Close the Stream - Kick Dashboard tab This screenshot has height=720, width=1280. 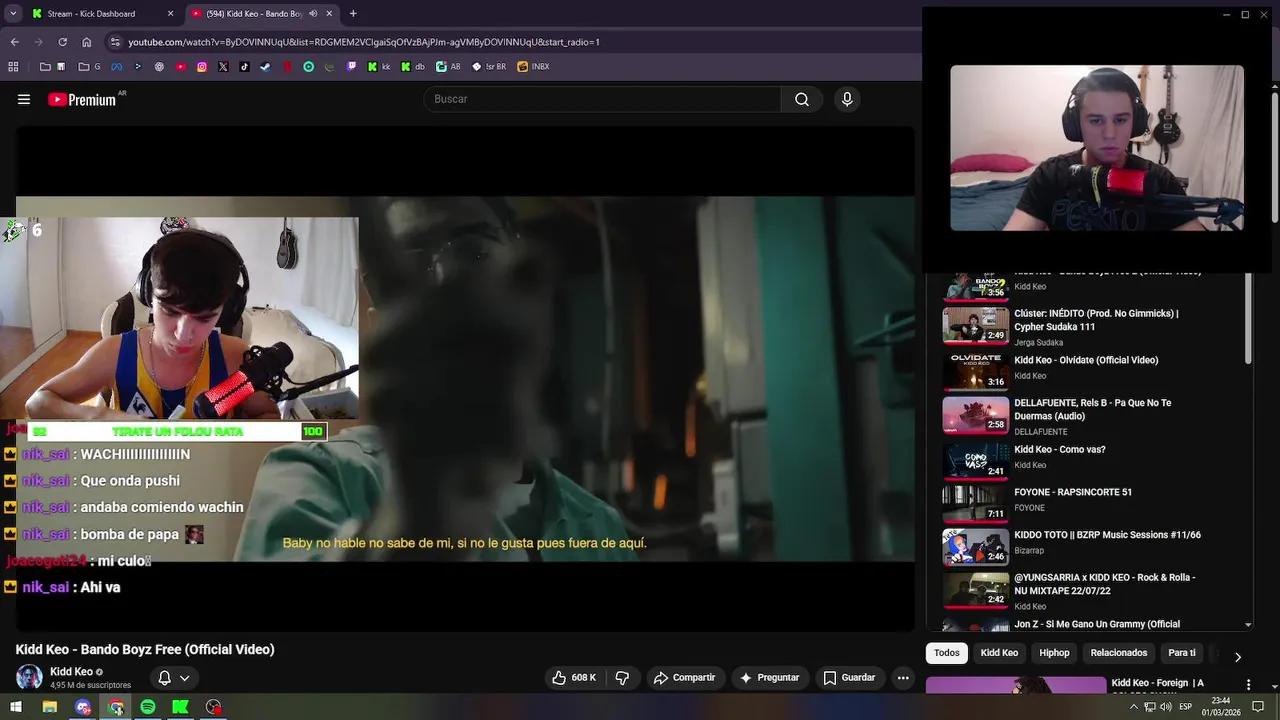(170, 14)
